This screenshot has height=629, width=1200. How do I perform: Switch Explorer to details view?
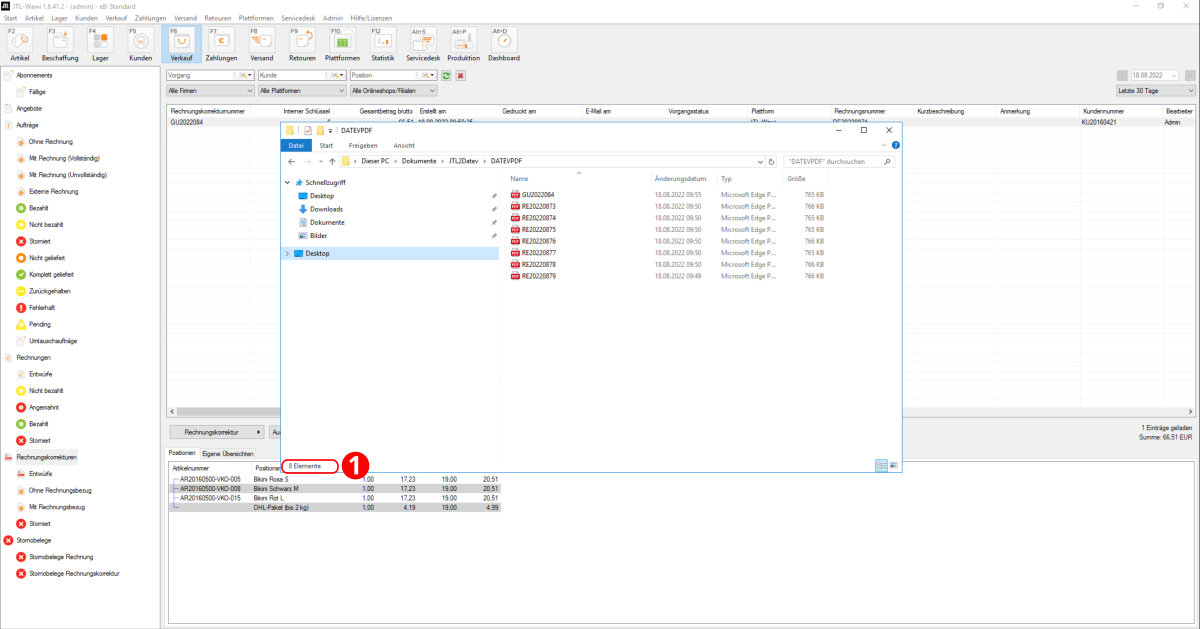[x=880, y=465]
